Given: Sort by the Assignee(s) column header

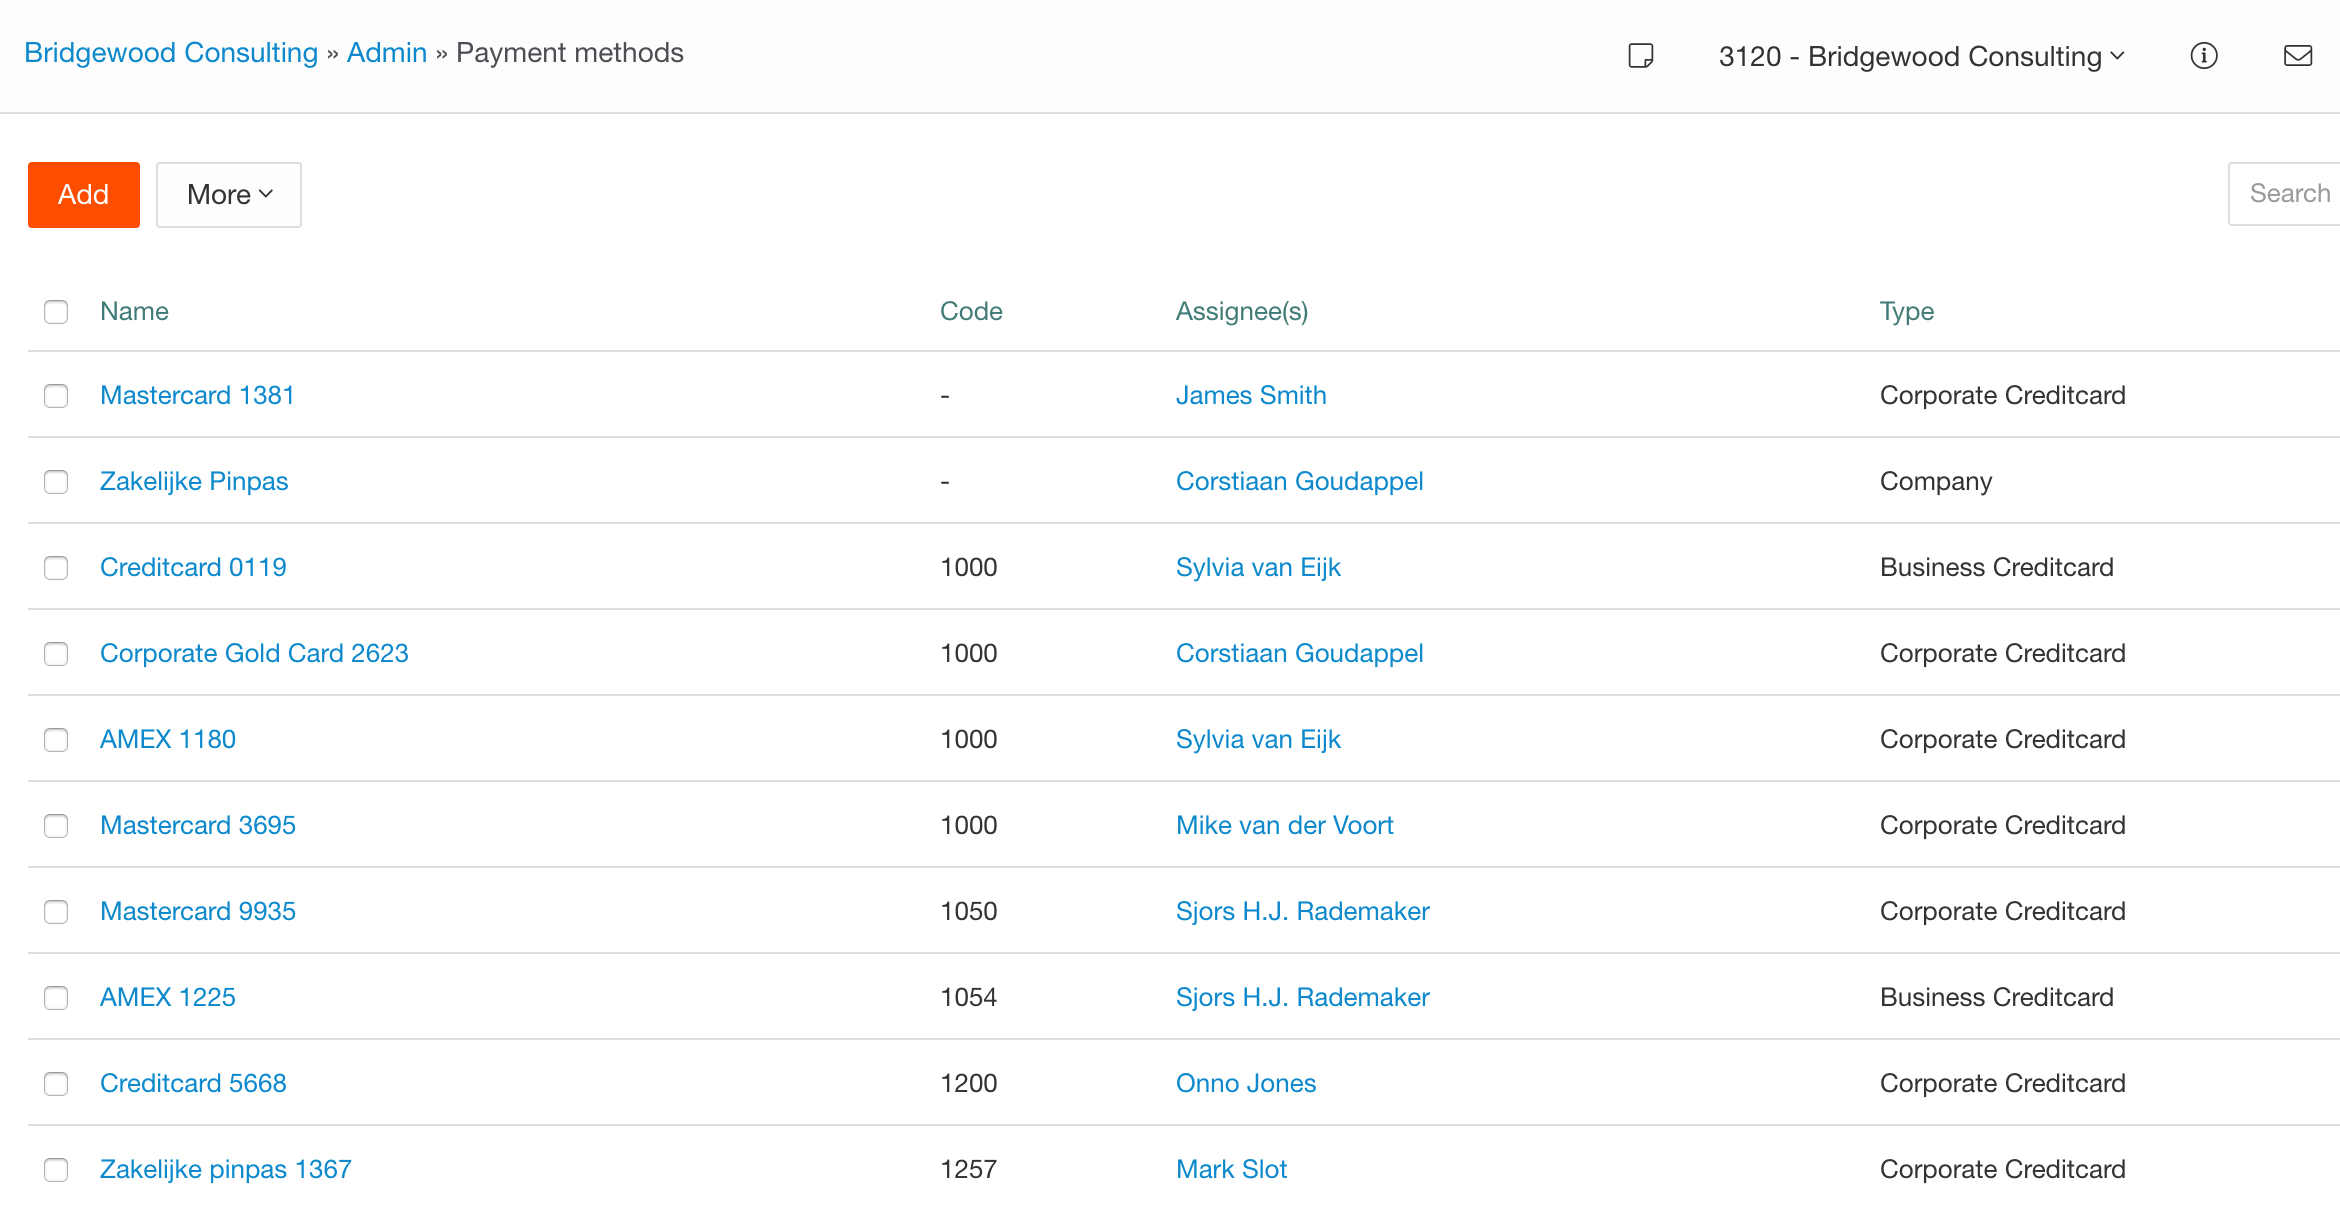Looking at the screenshot, I should [1242, 311].
